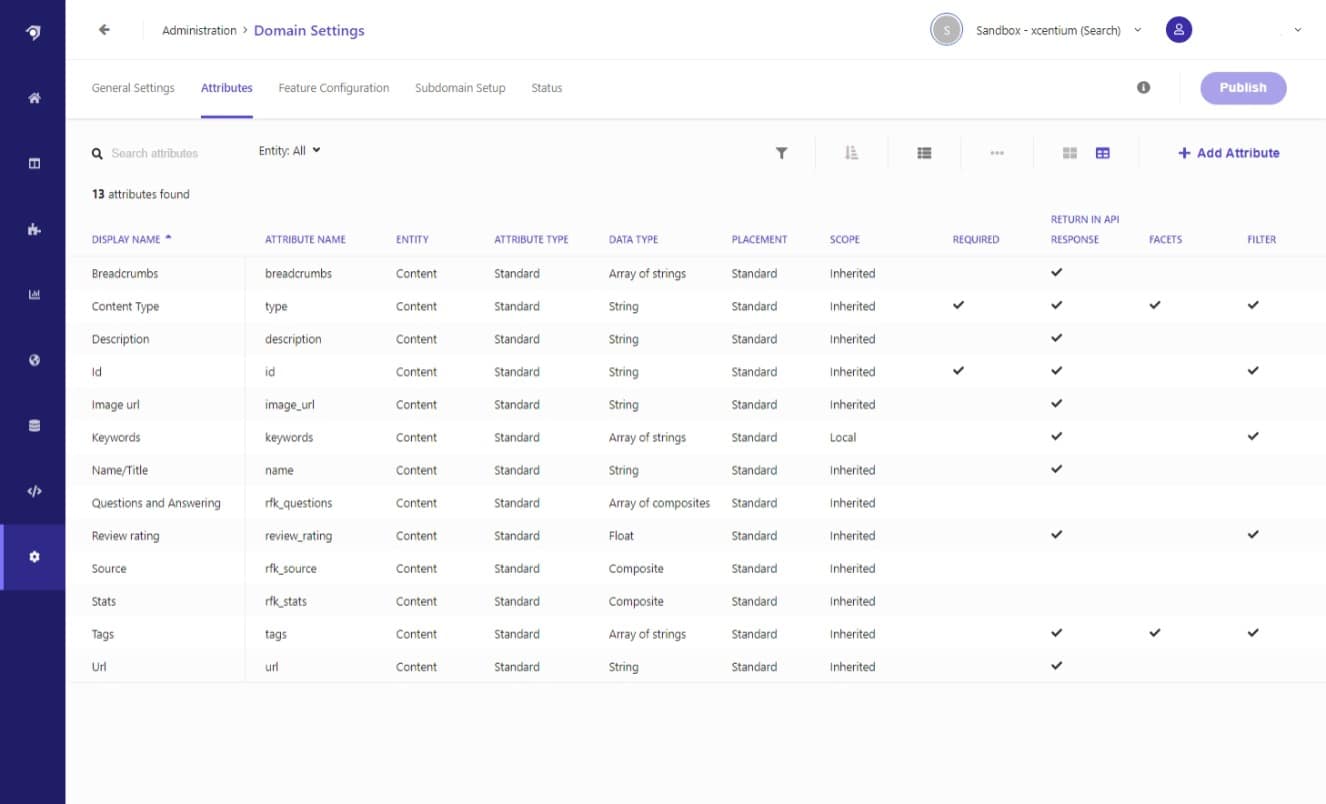Screen dimensions: 1326x804
Task: Click the 'Array of composites' data type cell
Action: point(659,503)
